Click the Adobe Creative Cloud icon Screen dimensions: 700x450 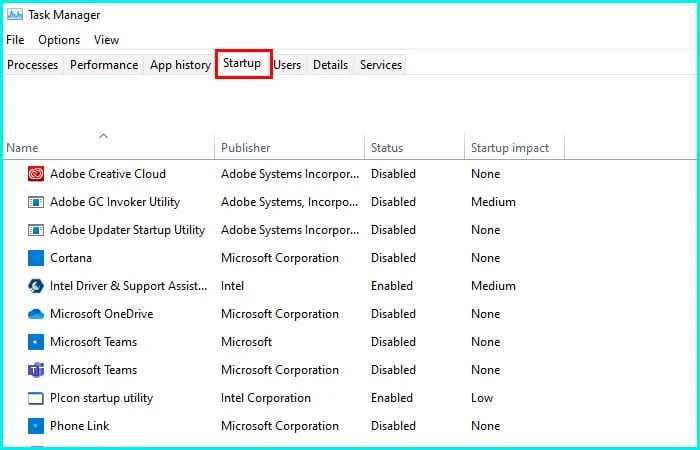(x=36, y=174)
